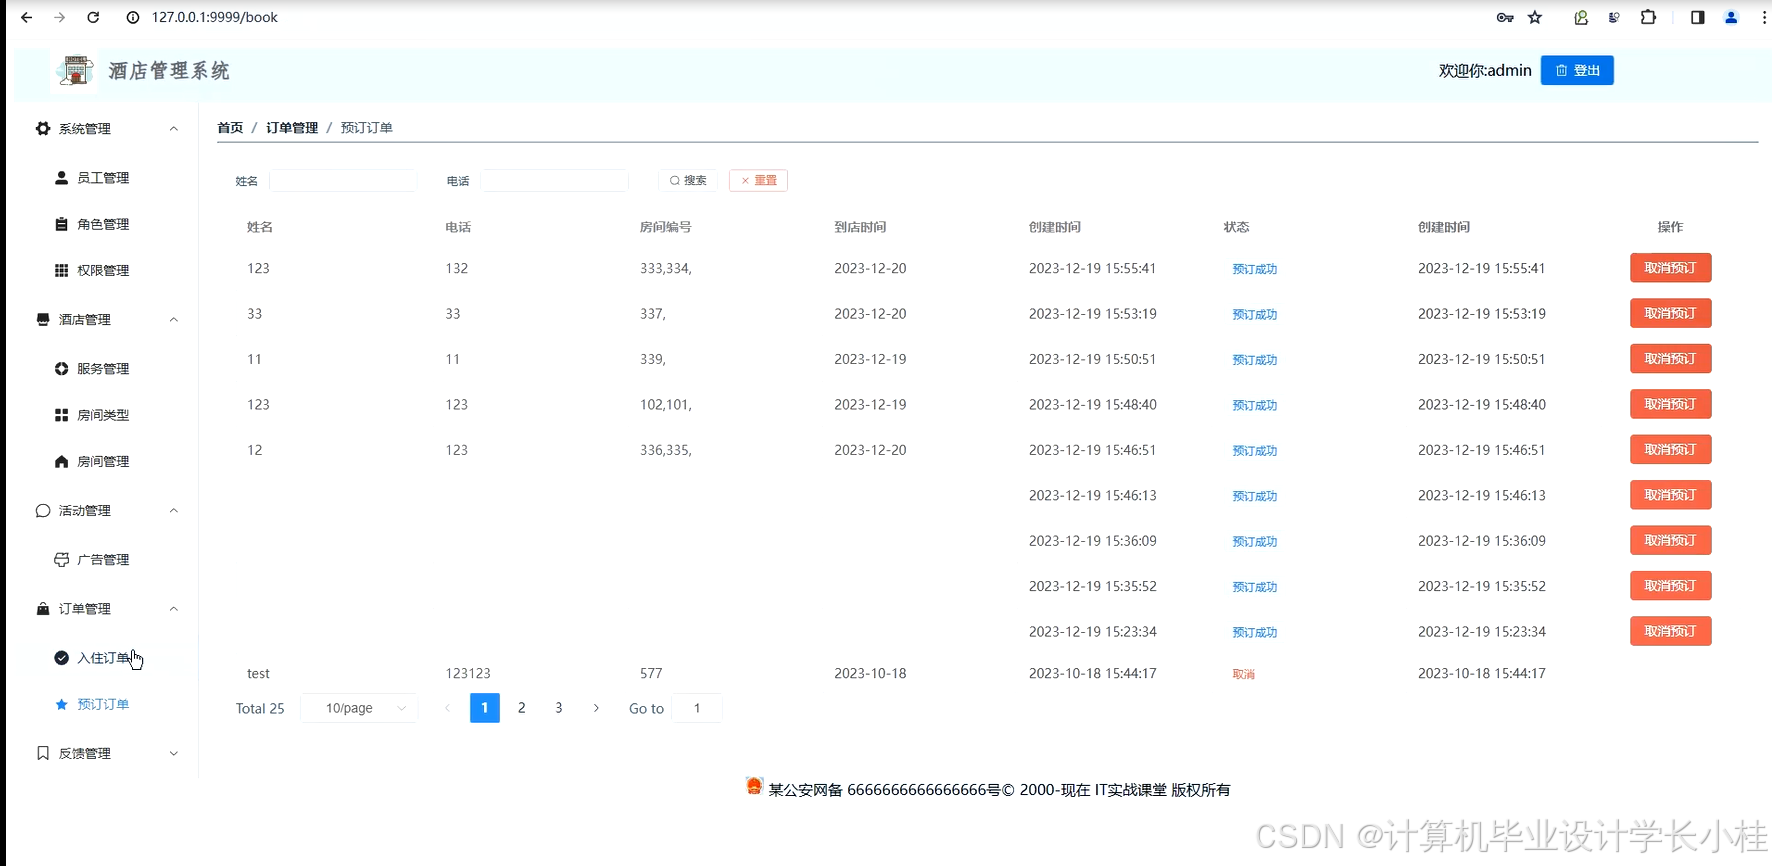Screen dimensions: 1772x866
Task: Cancel booking created 2023-12-19 15:53:19
Action: click(x=1670, y=313)
